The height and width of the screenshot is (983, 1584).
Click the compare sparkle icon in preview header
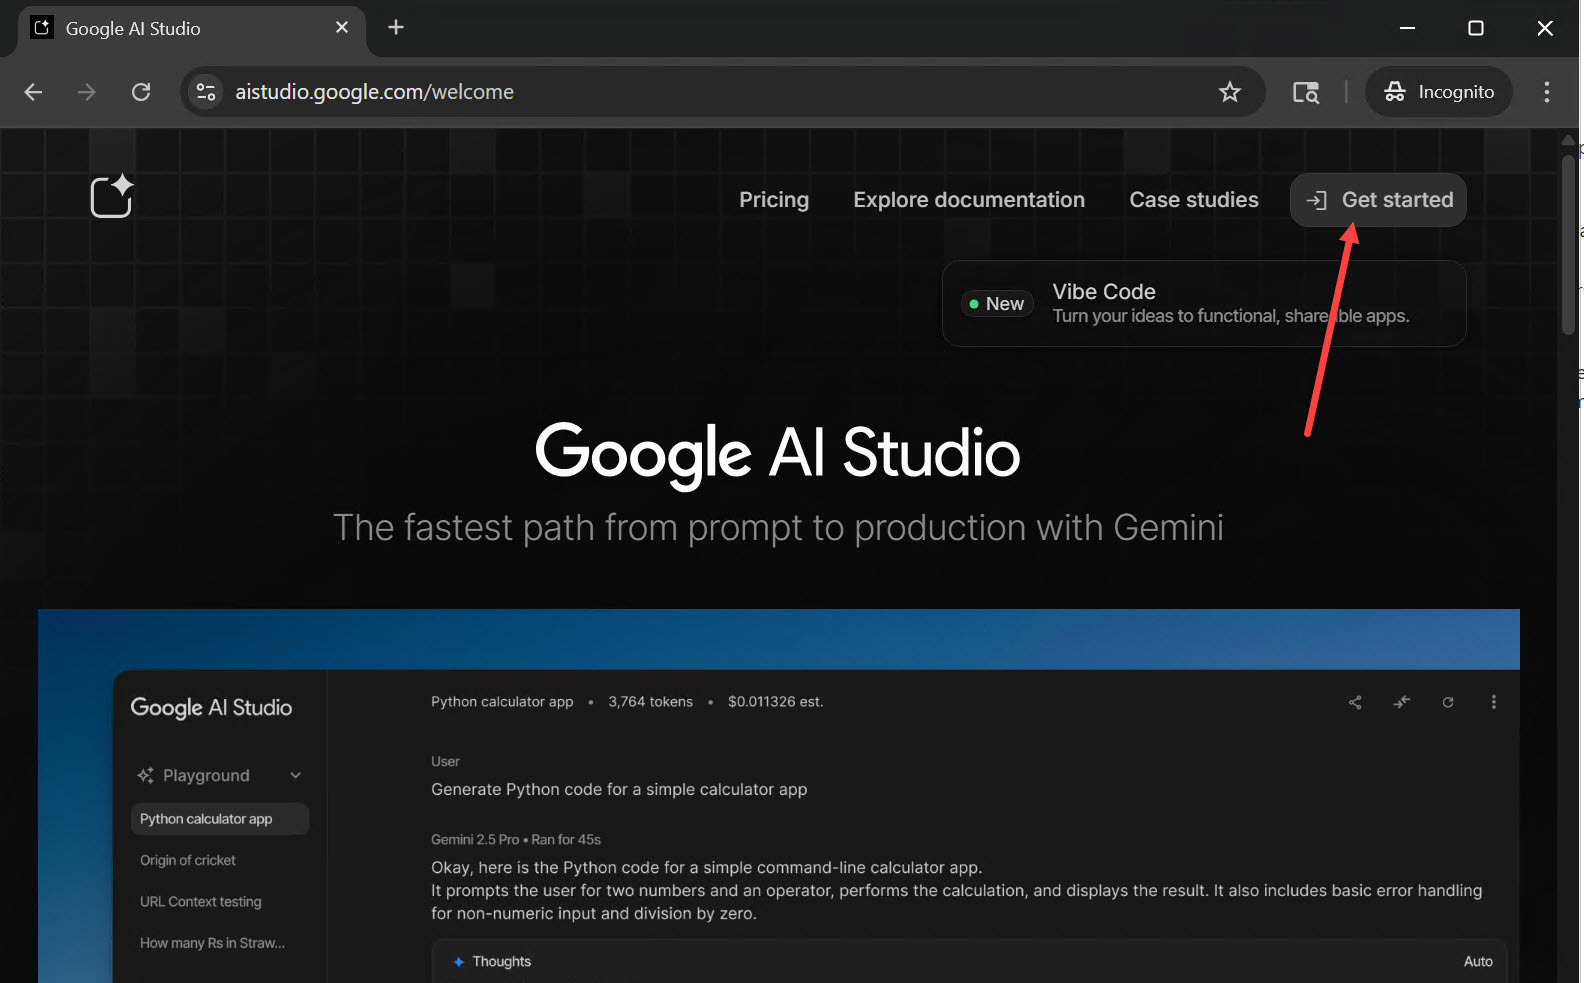[x=1402, y=702]
